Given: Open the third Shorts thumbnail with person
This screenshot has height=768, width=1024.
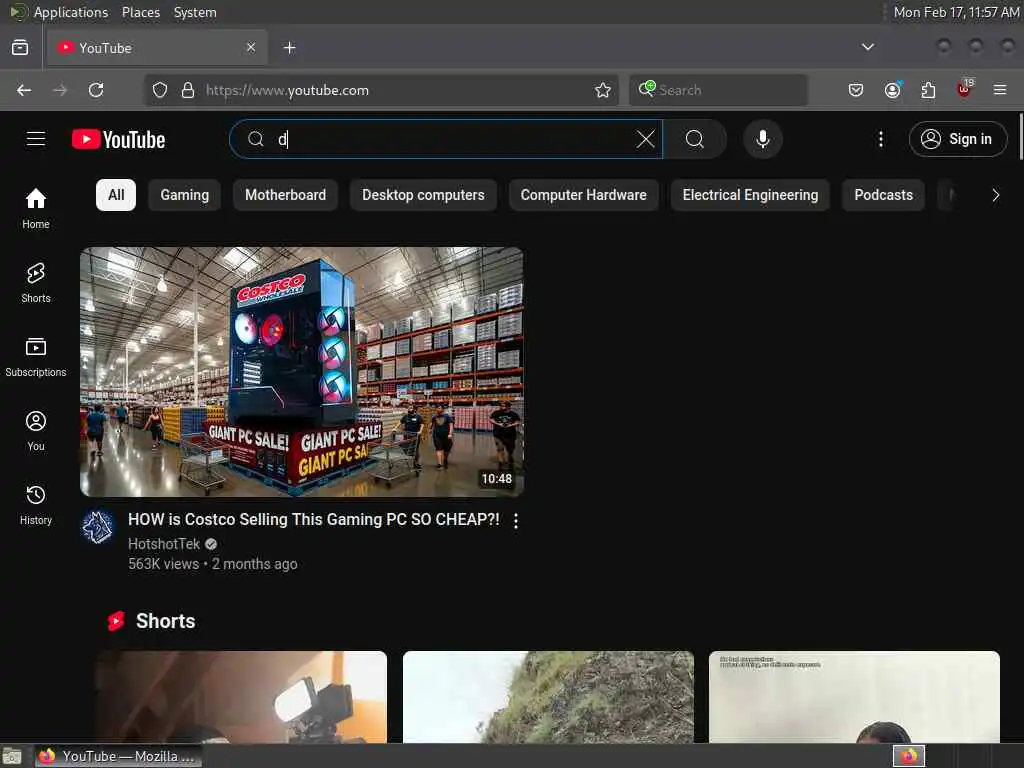Looking at the screenshot, I should 854,697.
